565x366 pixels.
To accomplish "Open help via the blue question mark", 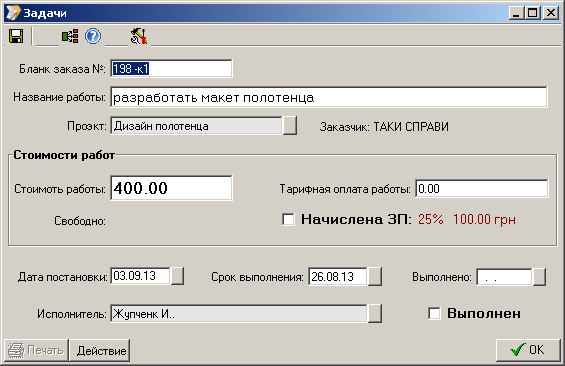I will 93,36.
